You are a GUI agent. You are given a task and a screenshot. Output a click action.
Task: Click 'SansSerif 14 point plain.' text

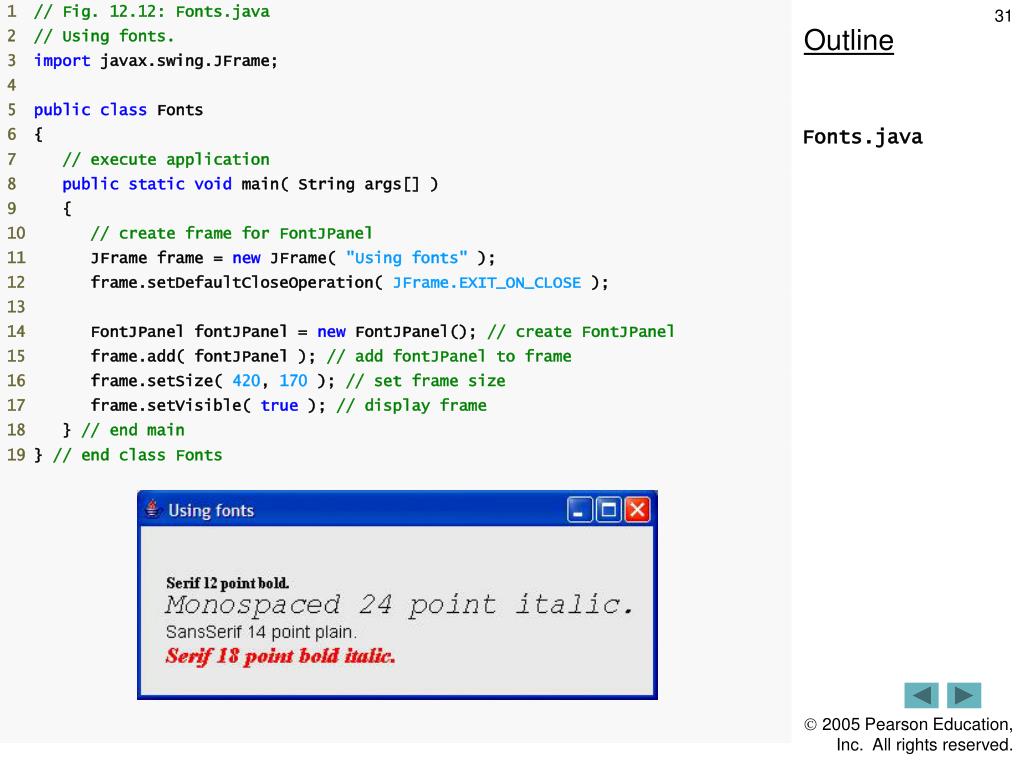(261, 632)
